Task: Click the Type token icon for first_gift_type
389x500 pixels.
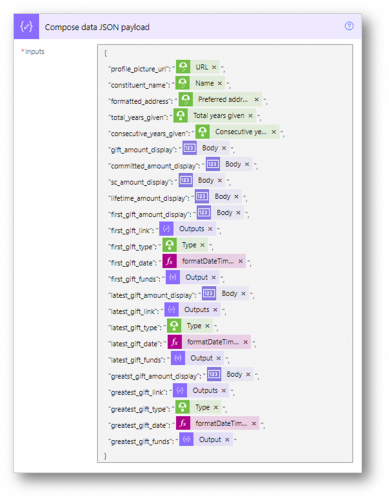Action: (x=169, y=245)
